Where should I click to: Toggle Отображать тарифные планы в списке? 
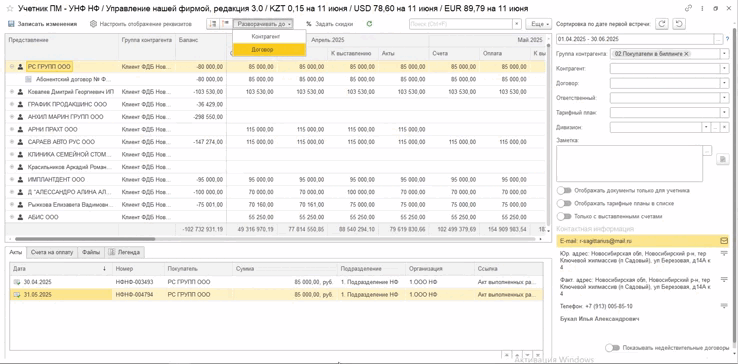(x=563, y=203)
